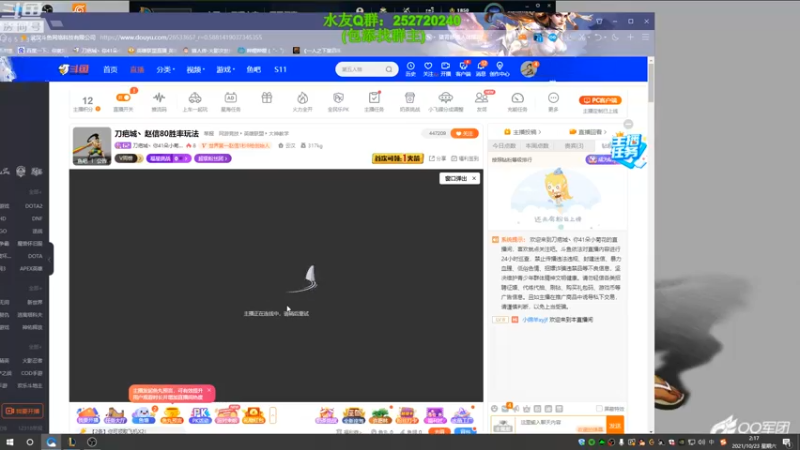Check the 屏蔽特效 checkbox
The height and width of the screenshot is (450, 800).
(599, 409)
